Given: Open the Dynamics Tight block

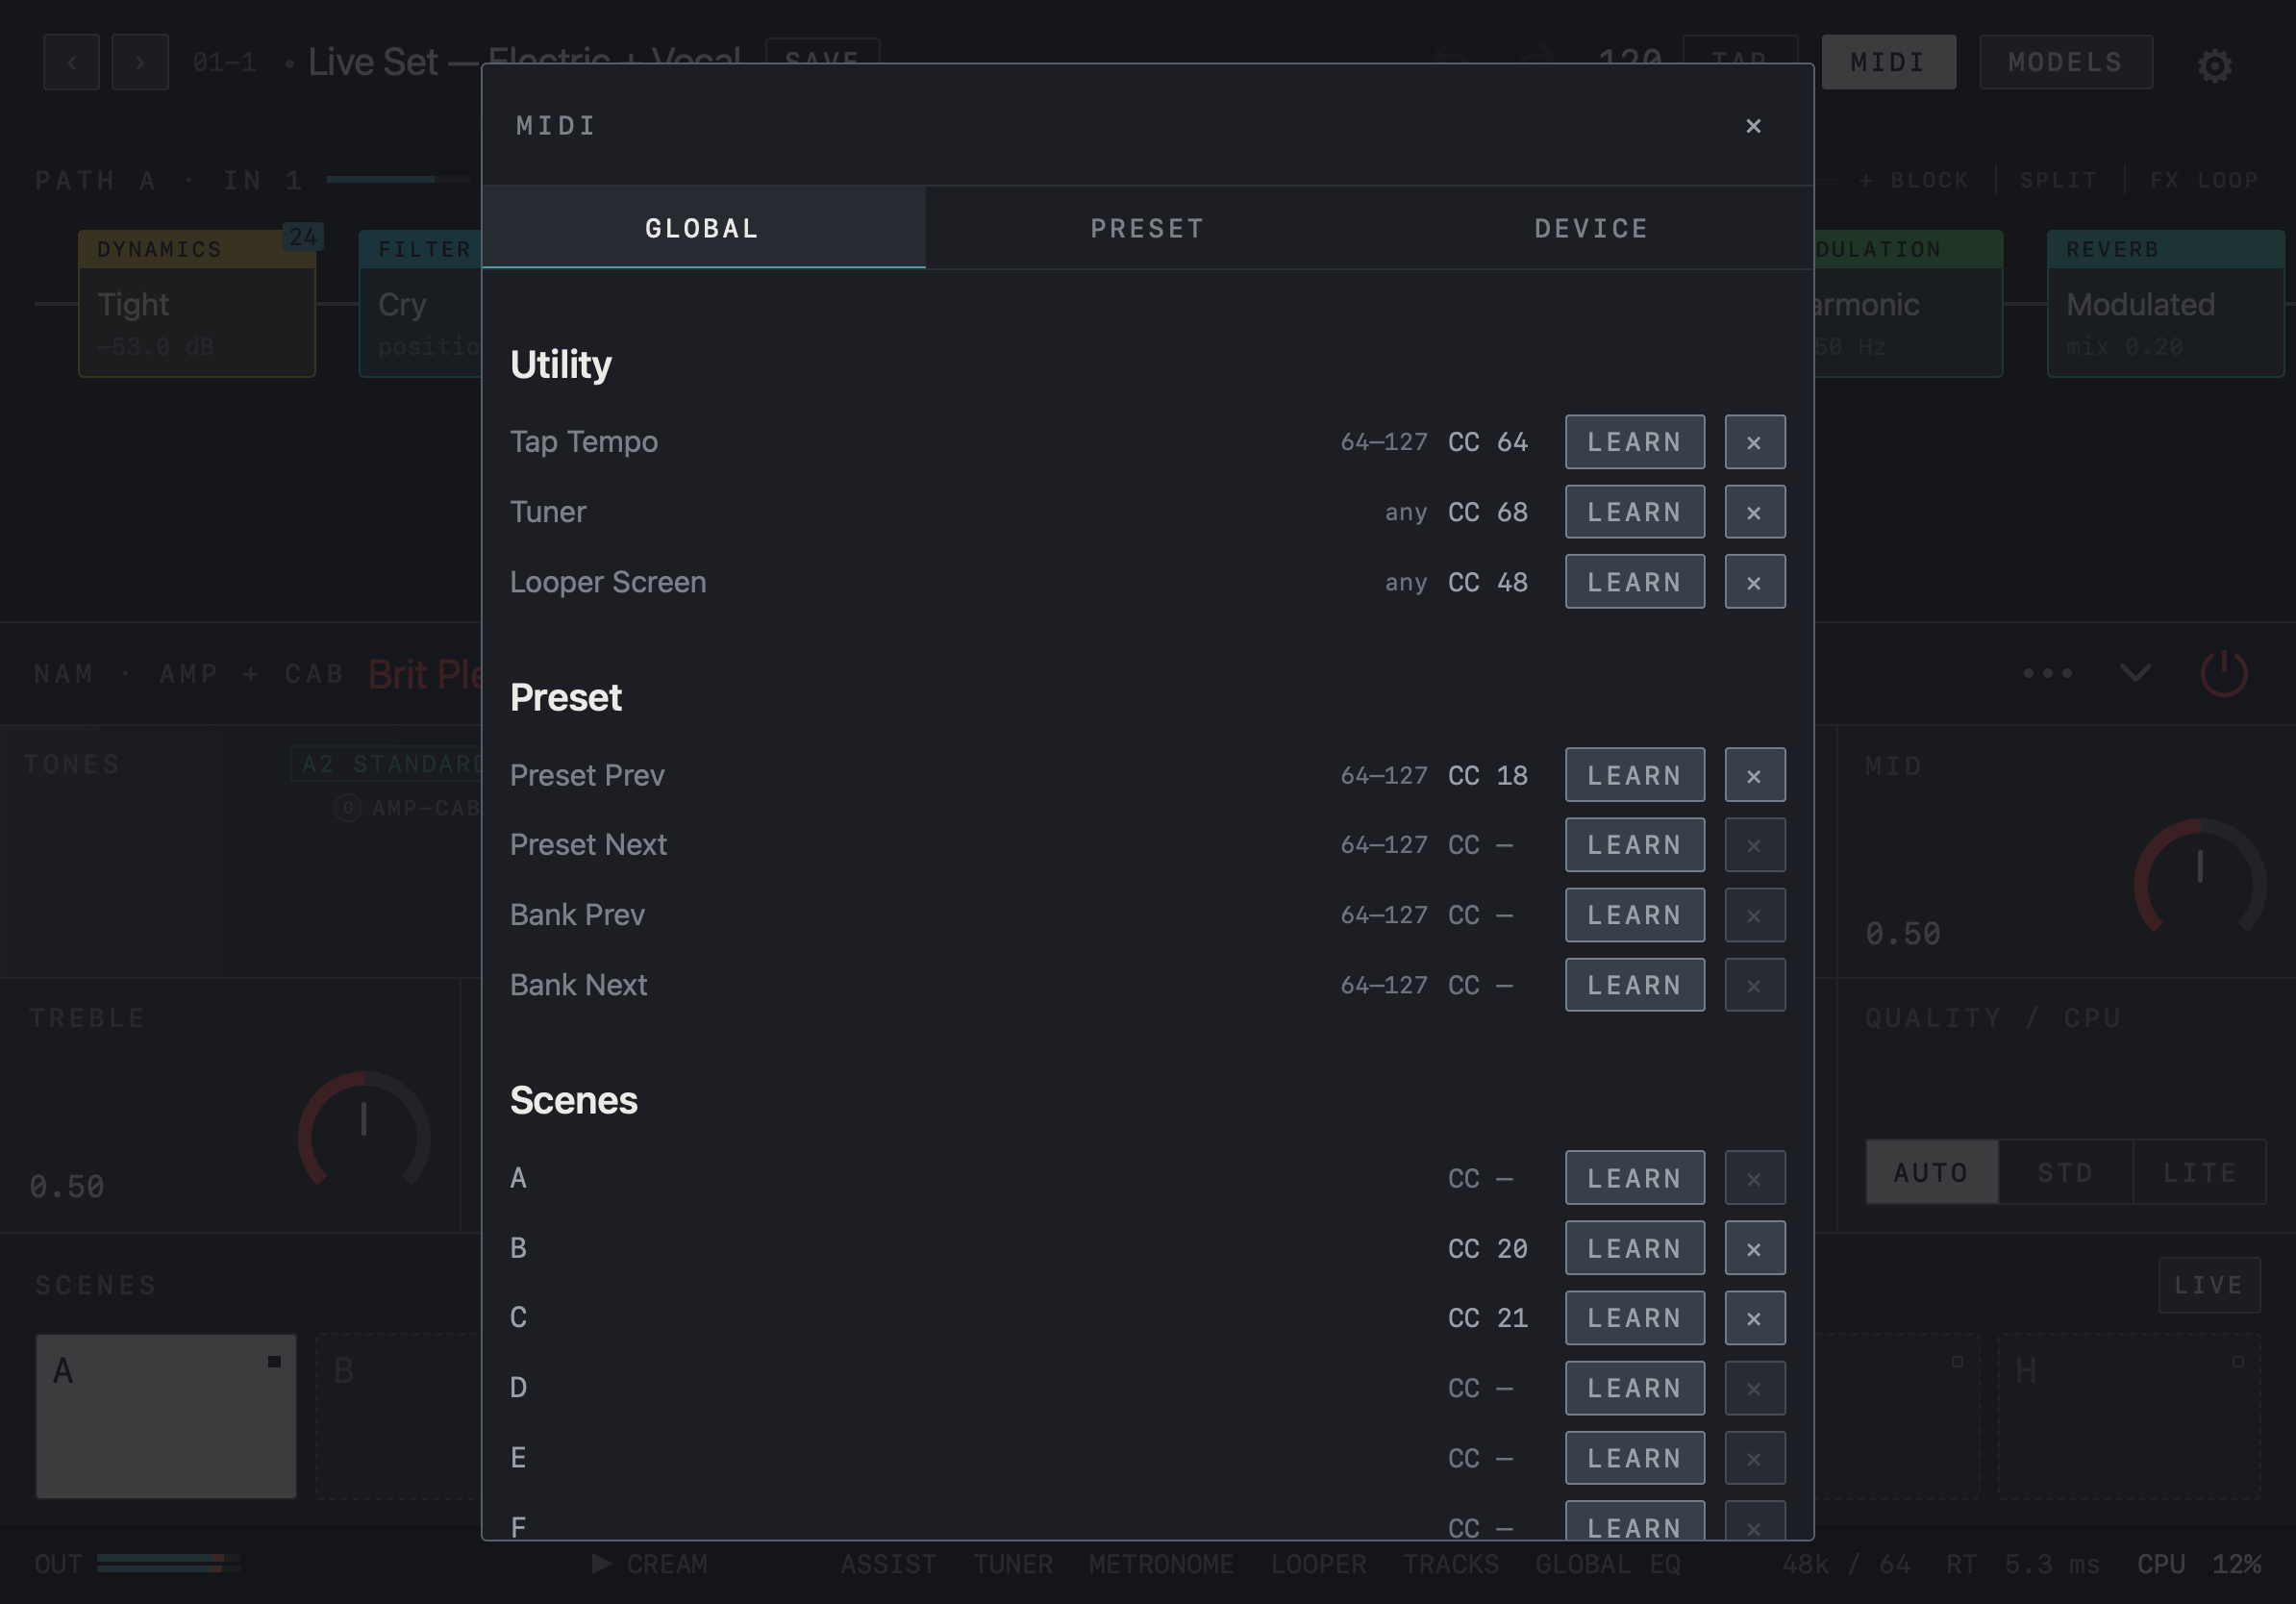Looking at the screenshot, I should [197, 304].
